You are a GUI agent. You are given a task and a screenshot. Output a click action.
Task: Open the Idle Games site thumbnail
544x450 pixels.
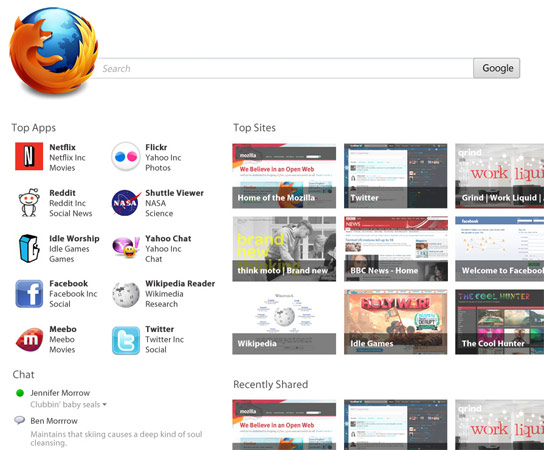(396, 322)
